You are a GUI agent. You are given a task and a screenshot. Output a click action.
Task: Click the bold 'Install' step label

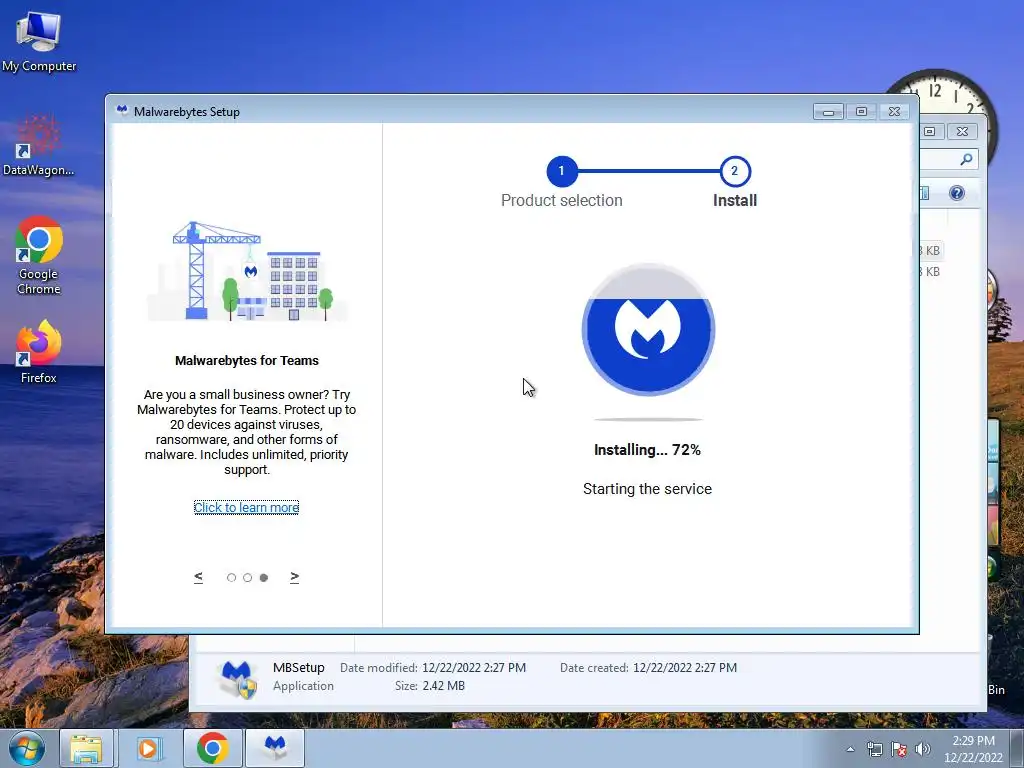735,200
